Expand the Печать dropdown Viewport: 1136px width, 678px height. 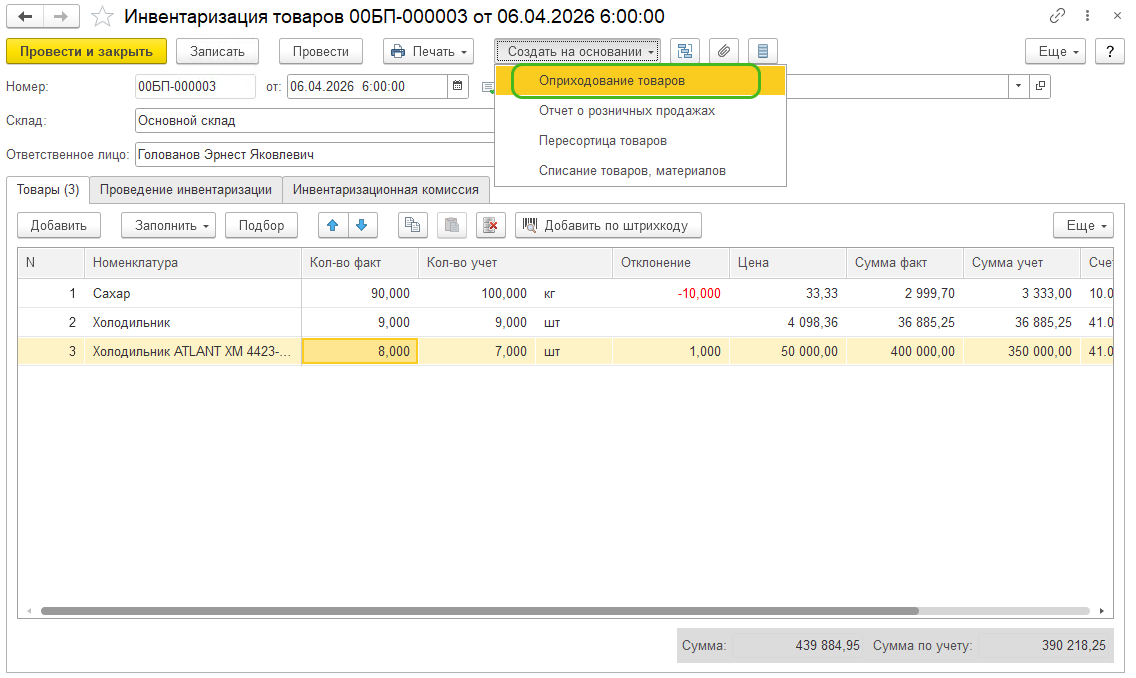[x=429, y=51]
